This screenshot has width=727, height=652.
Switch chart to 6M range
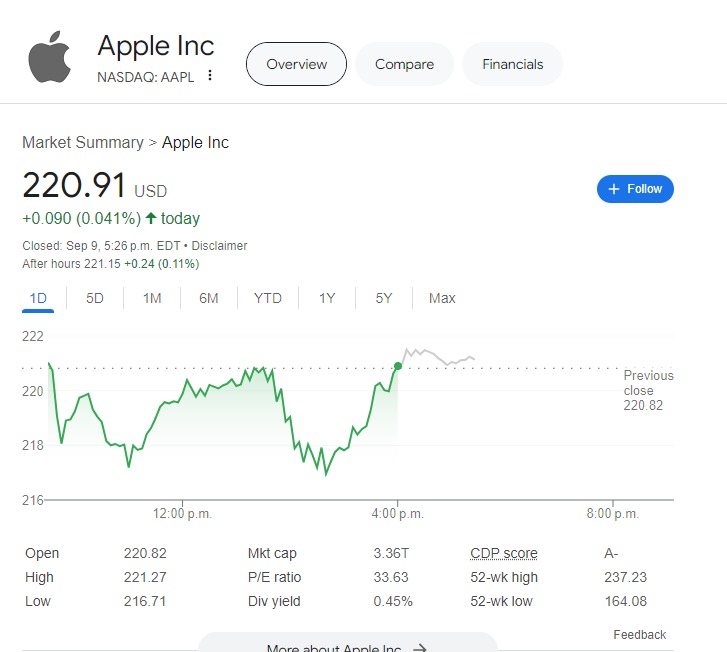[x=209, y=298]
